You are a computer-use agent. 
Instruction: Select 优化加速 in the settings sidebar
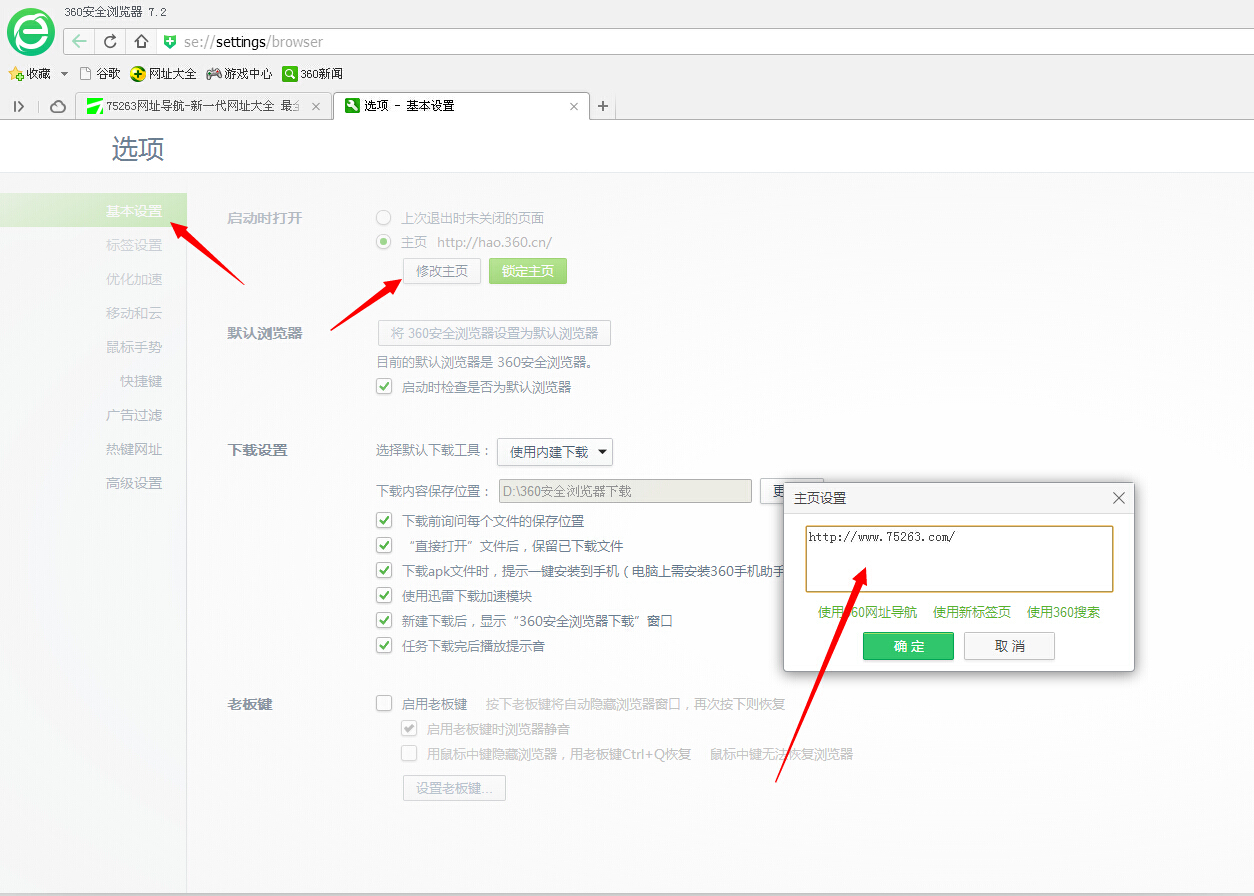click(134, 279)
